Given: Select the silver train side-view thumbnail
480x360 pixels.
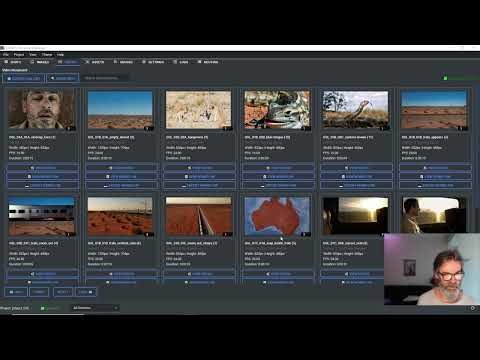Looking at the screenshot, I should 42,216.
